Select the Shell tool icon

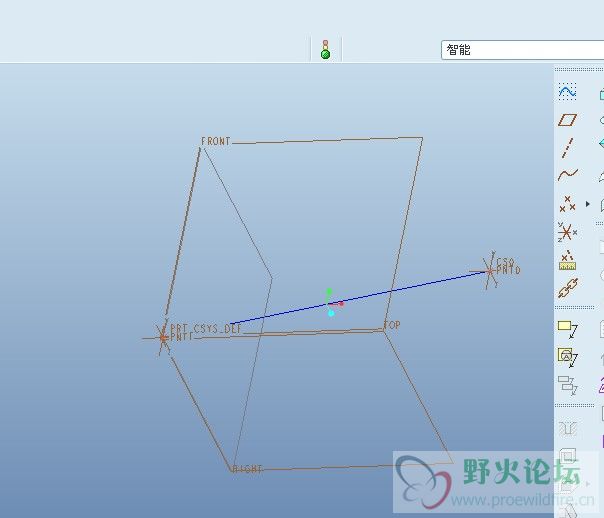[x=567, y=456]
